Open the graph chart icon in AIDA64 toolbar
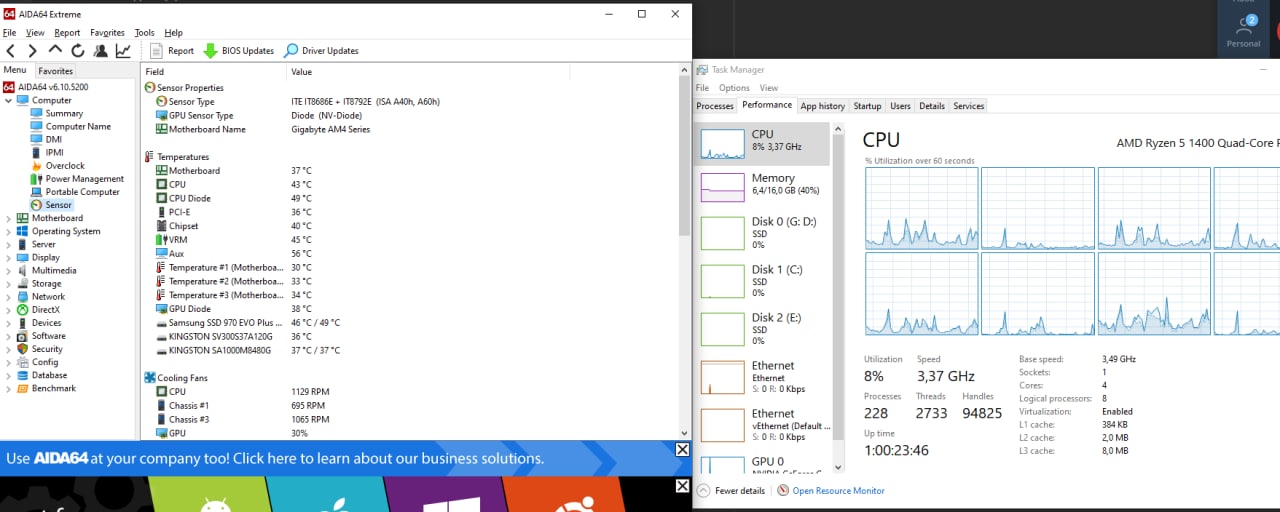The image size is (1280, 512). 123,50
